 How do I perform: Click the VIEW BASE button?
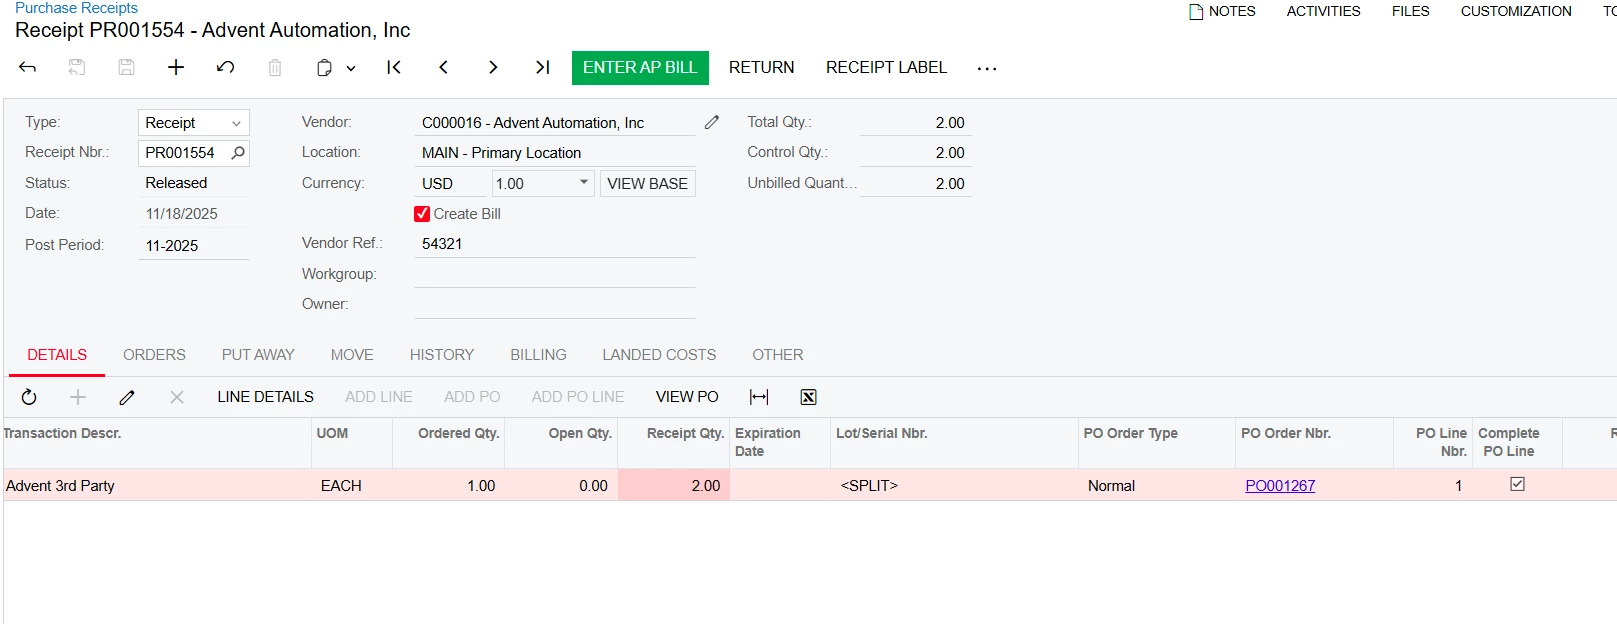coord(647,183)
